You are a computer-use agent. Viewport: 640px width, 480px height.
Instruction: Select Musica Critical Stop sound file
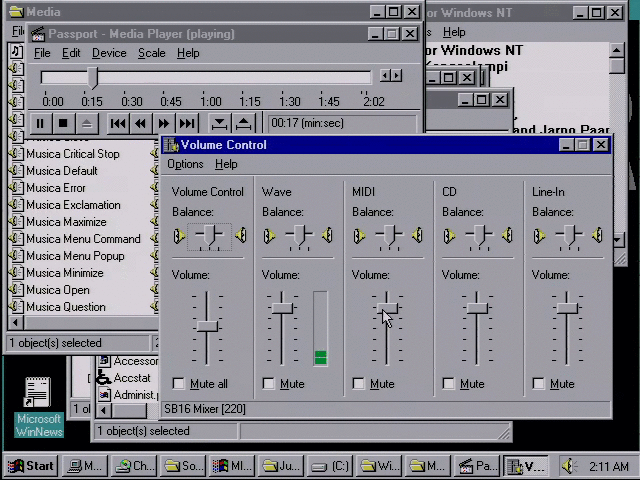click(73, 154)
